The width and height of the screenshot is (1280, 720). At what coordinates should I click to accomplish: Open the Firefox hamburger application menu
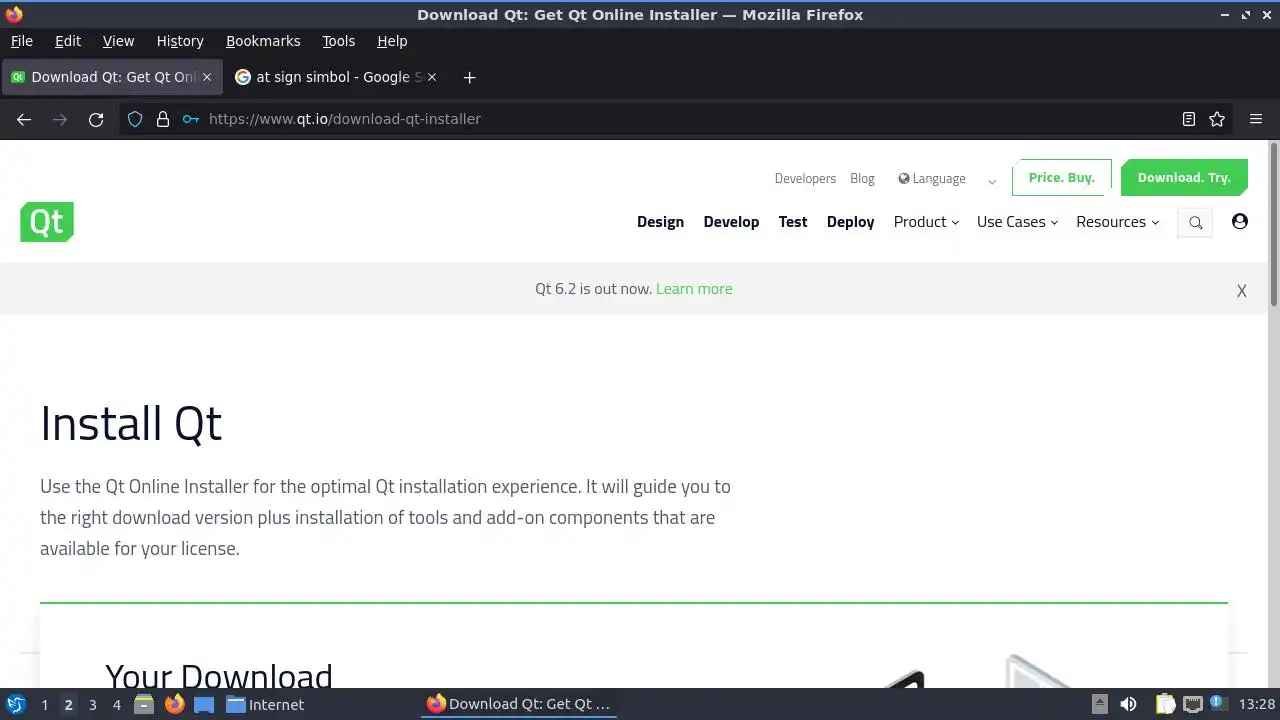coord(1256,119)
